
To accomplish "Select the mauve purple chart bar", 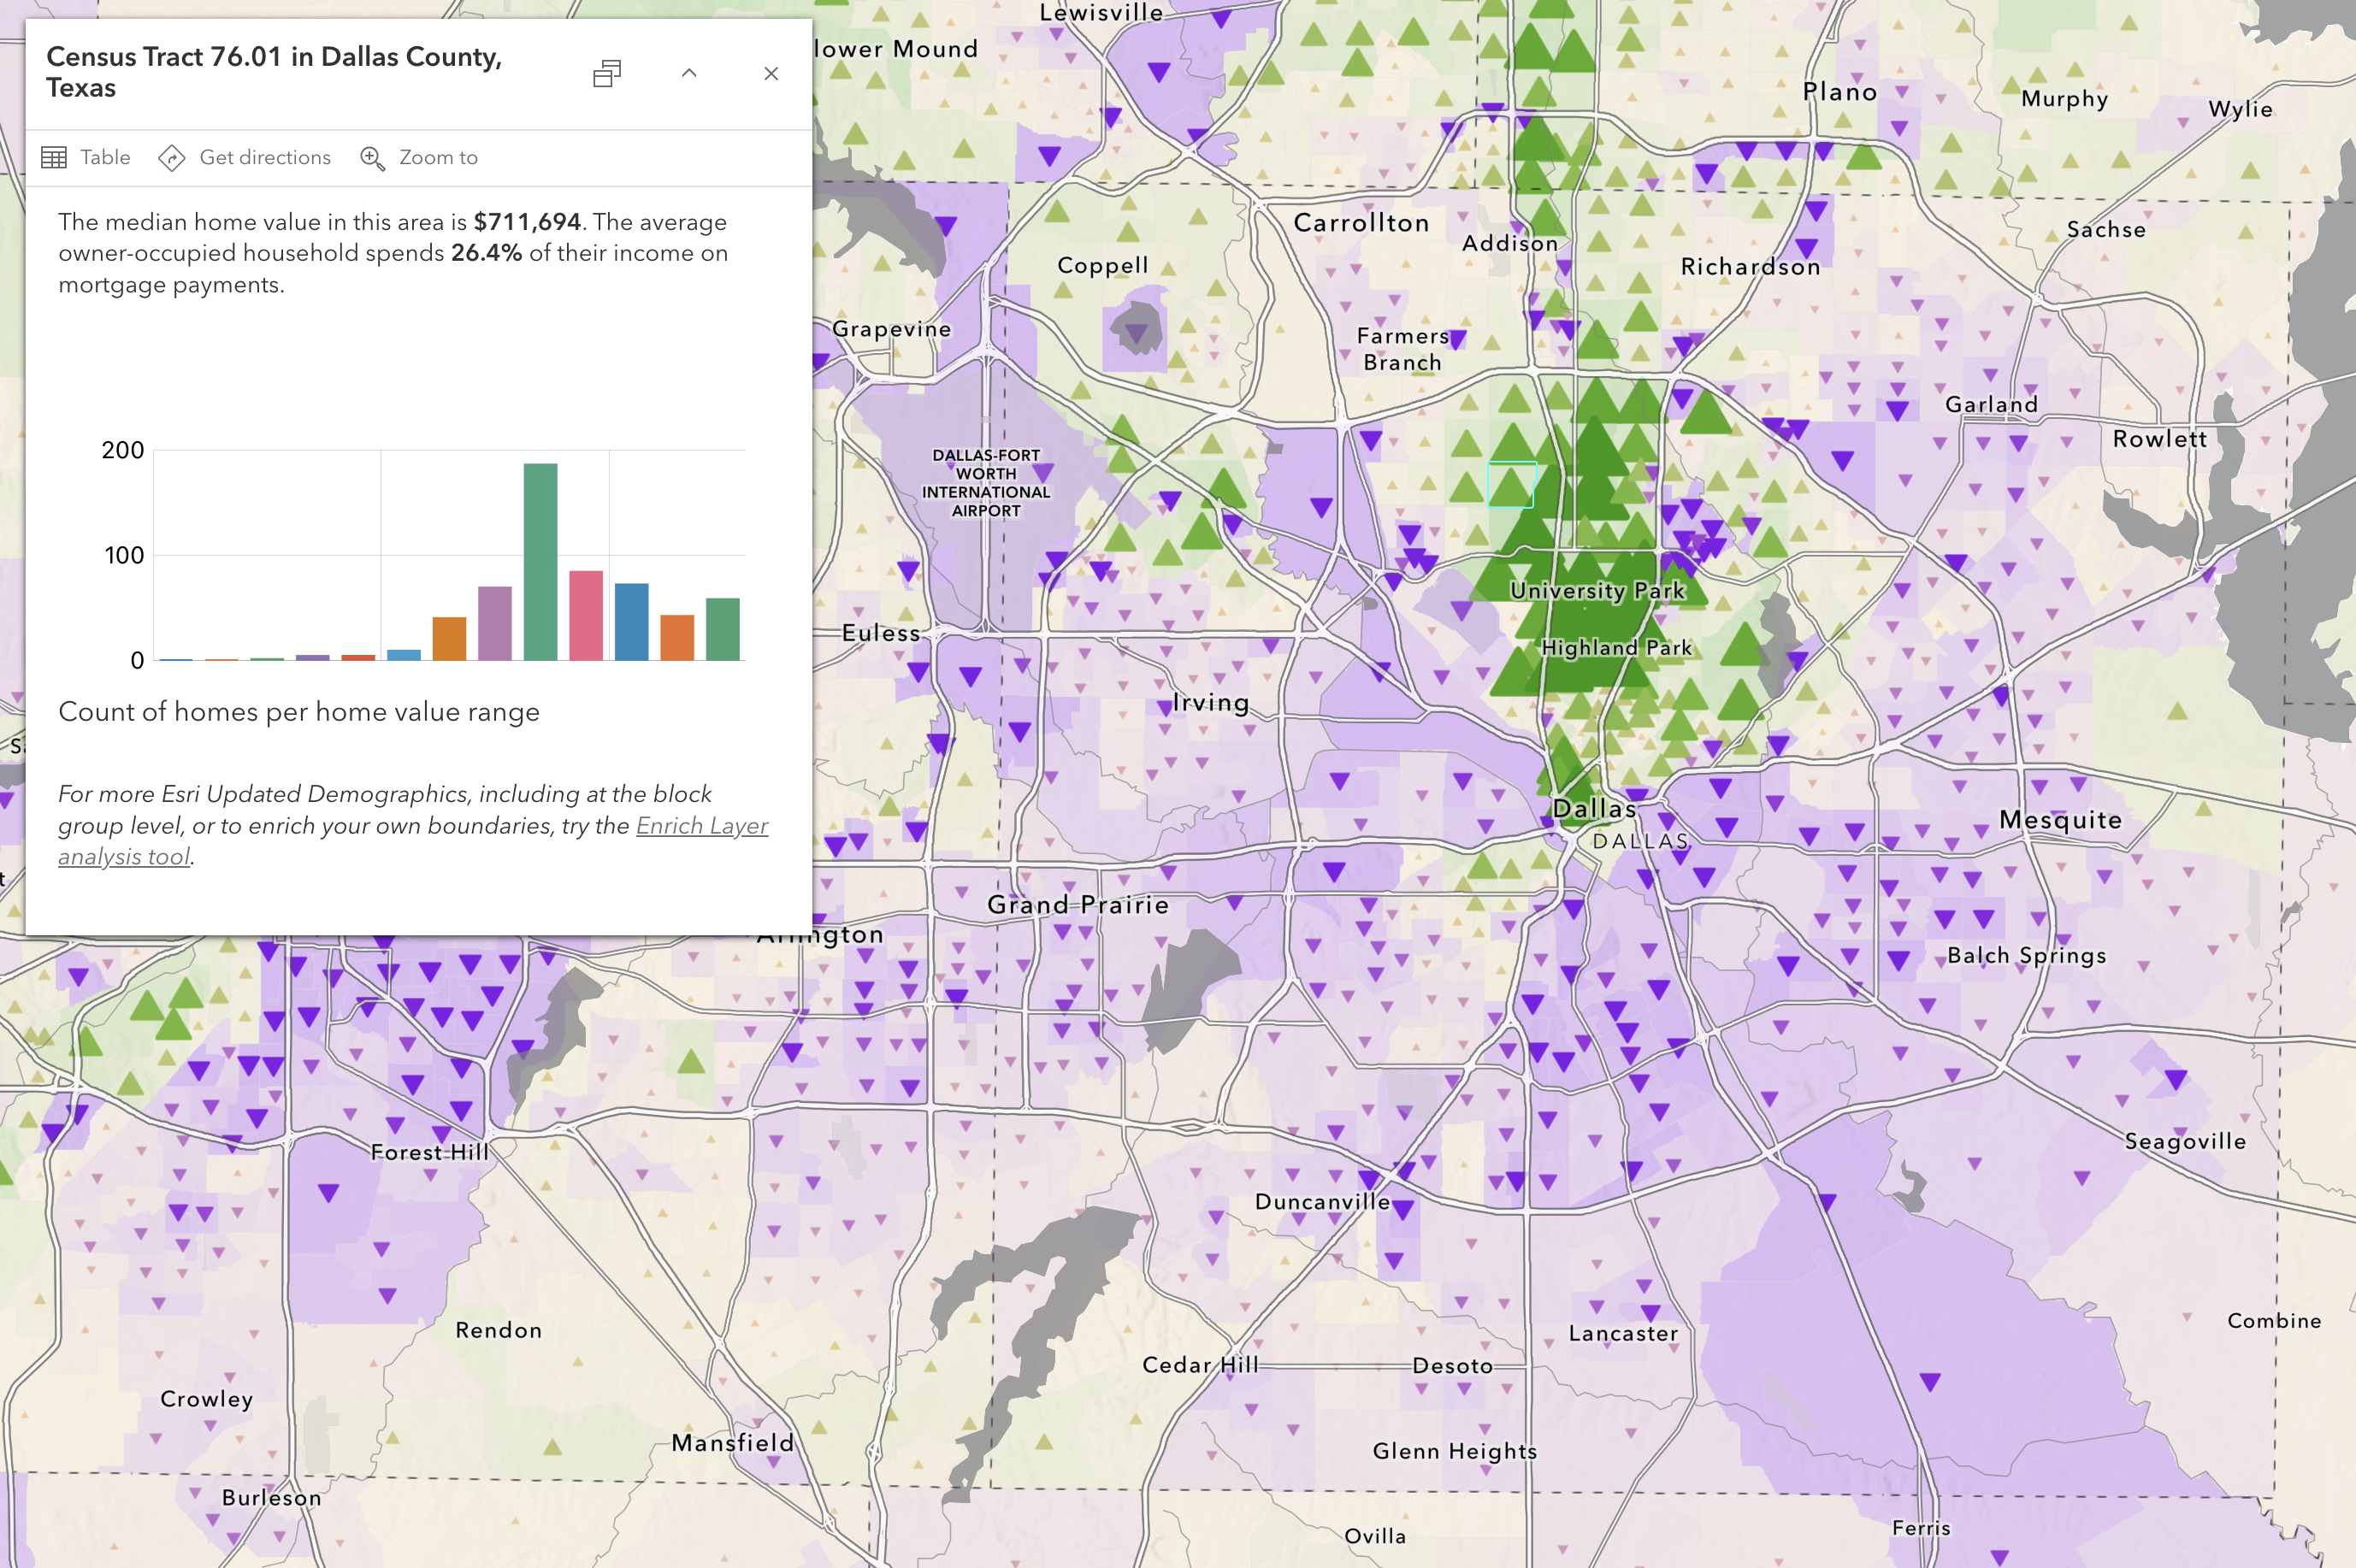I will pyautogui.click(x=495, y=623).
